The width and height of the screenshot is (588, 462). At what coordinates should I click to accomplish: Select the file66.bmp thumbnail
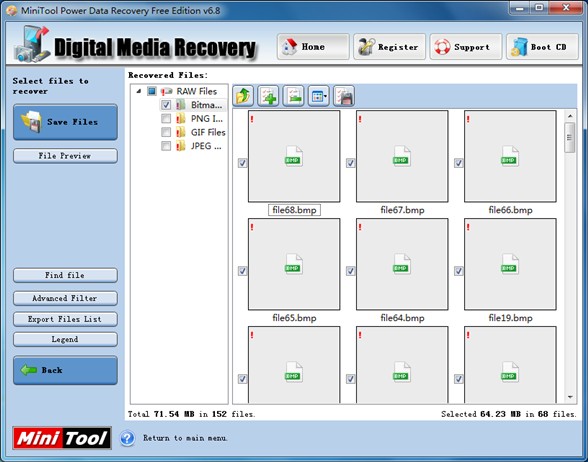[510, 156]
